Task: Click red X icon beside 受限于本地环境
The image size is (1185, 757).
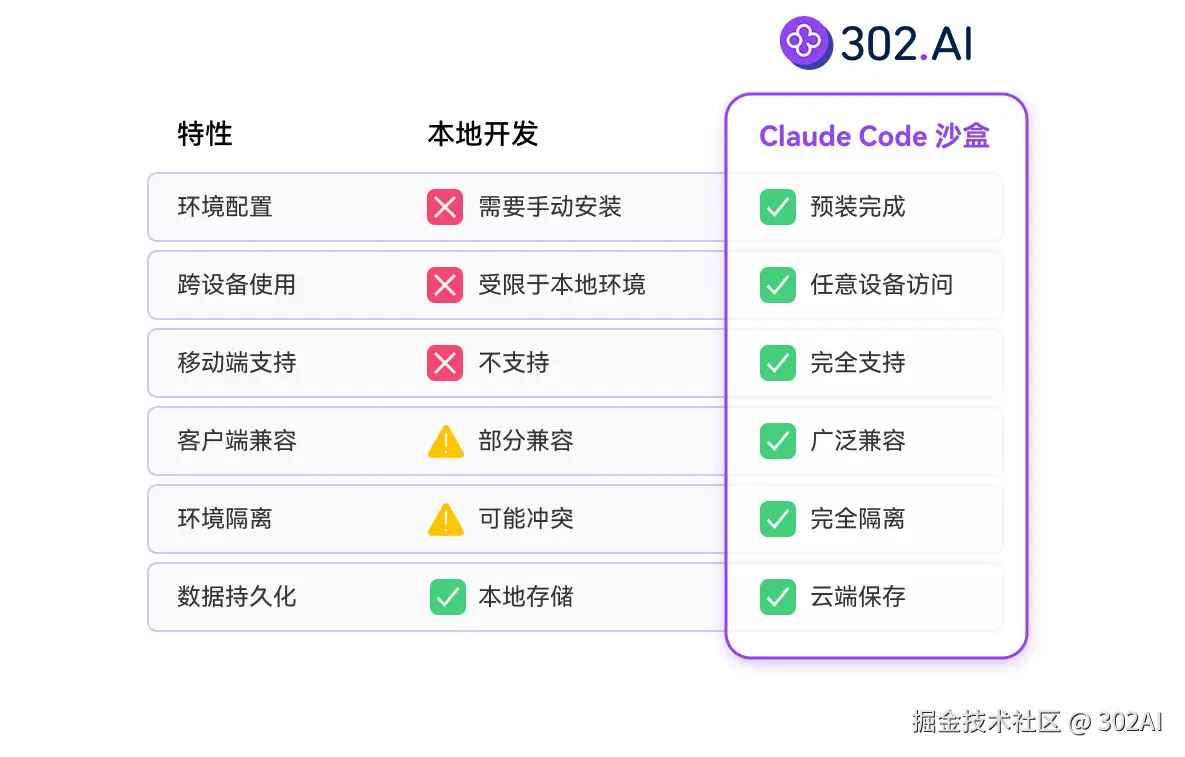Action: pyautogui.click(x=445, y=285)
